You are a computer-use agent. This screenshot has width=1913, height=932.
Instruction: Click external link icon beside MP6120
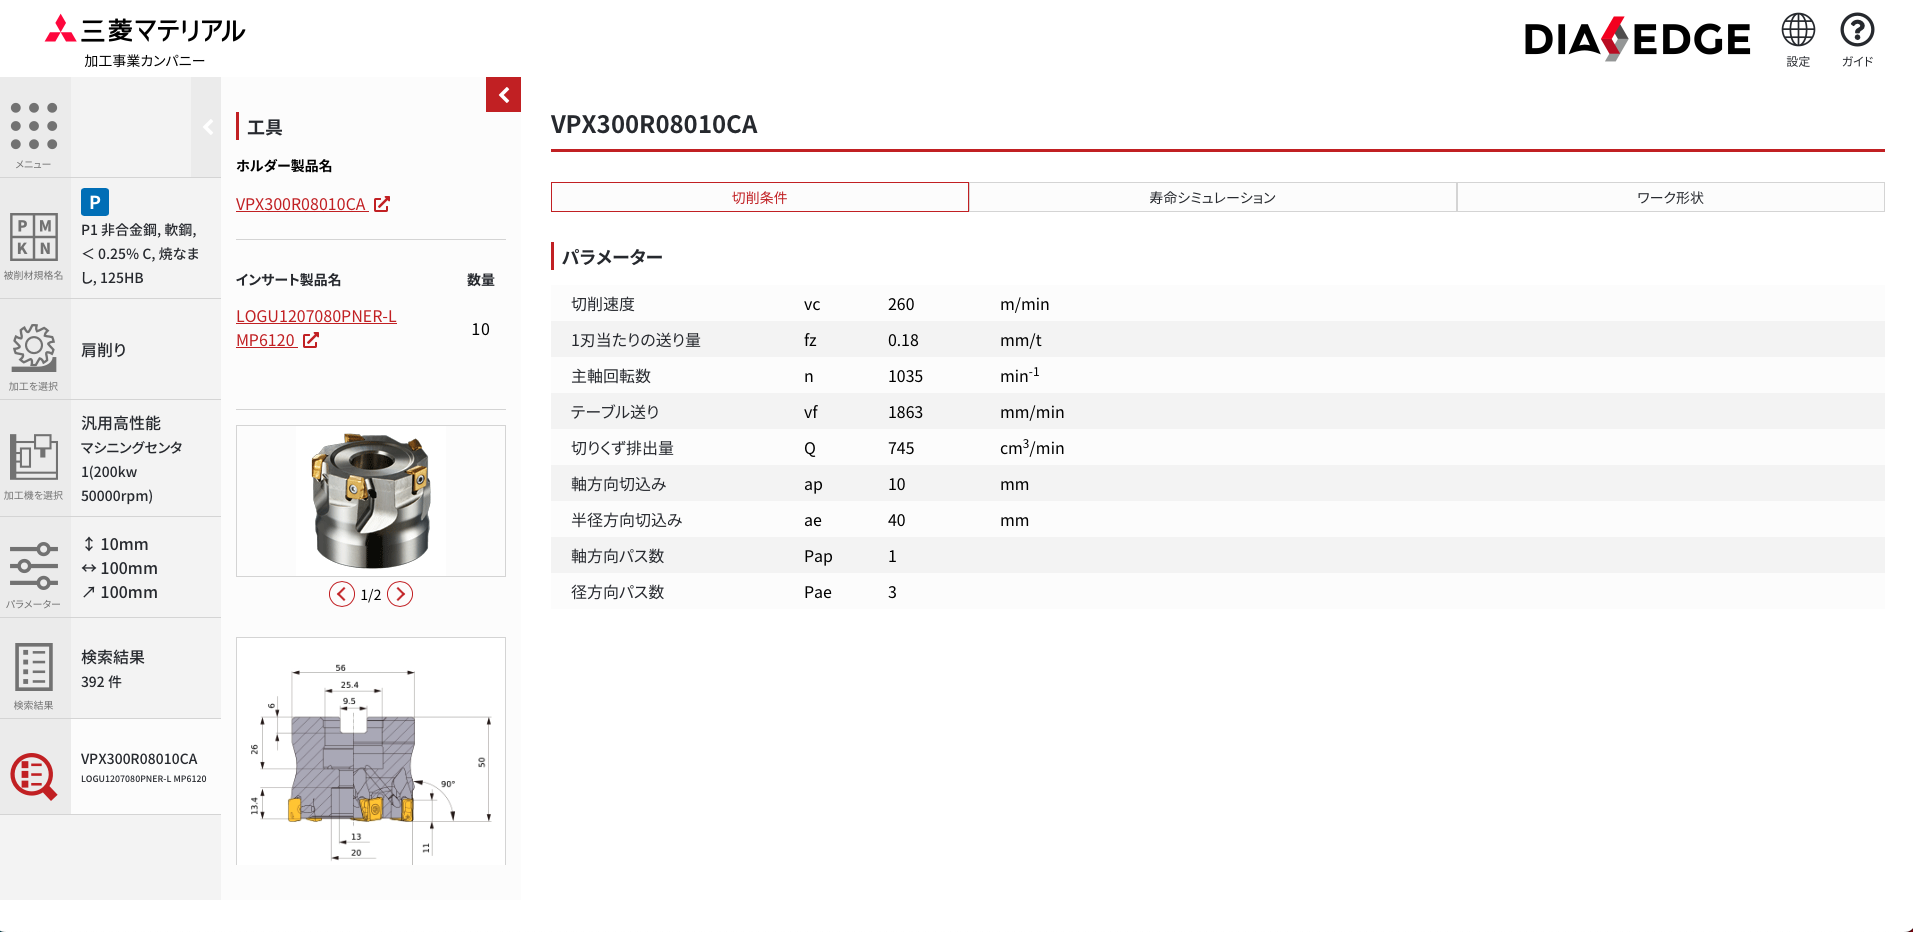click(311, 340)
